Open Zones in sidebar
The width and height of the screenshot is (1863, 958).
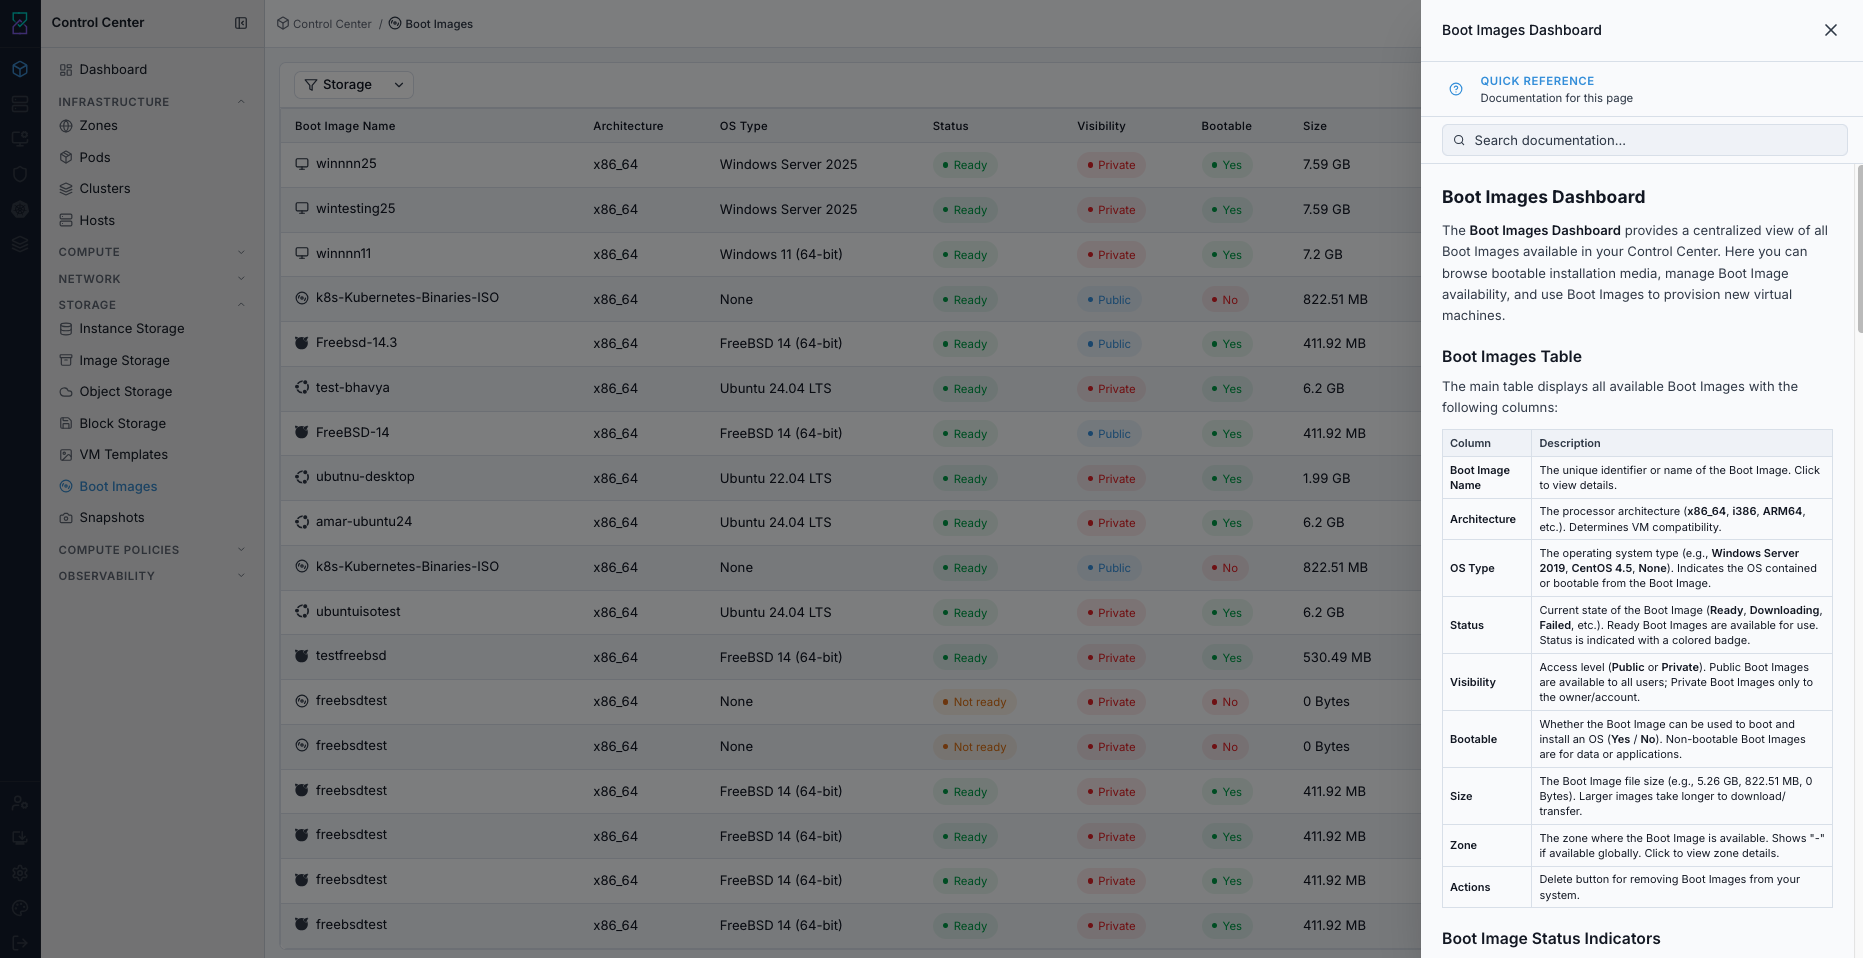point(98,126)
